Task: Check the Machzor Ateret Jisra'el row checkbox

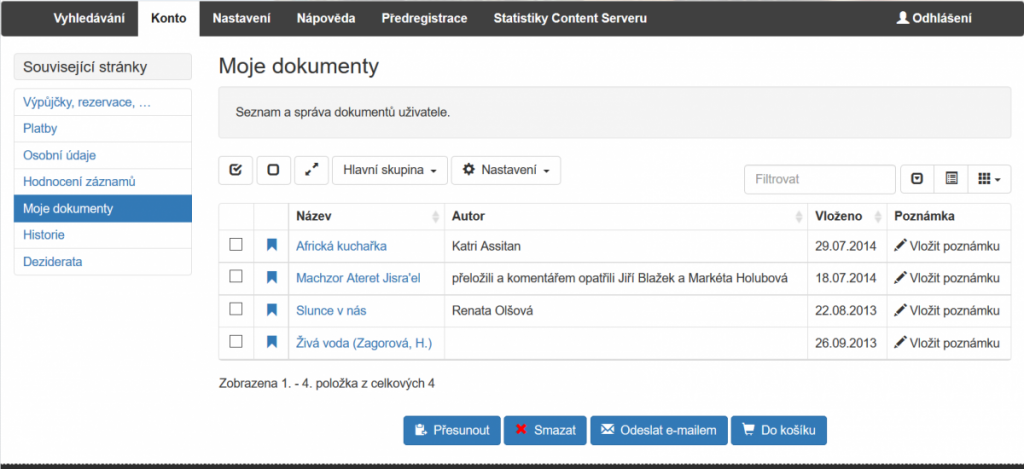Action: coord(236,277)
